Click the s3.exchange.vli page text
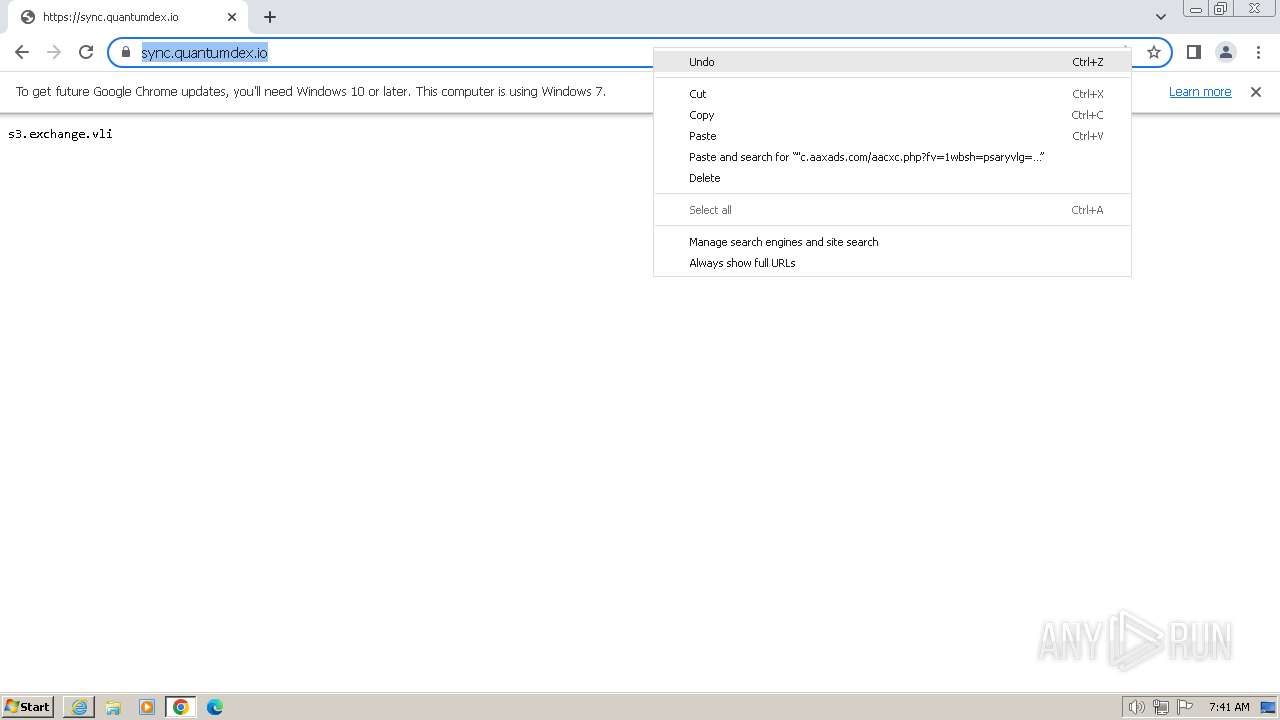 pos(60,134)
